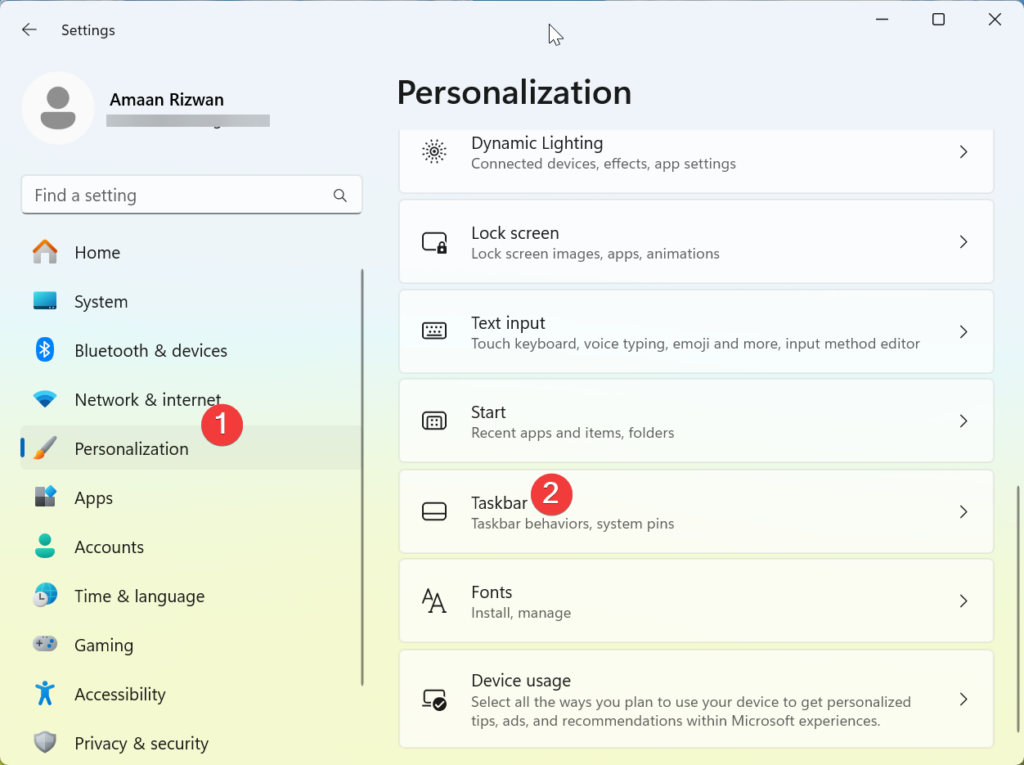Click the main content scrollbar
This screenshot has height=765, width=1024.
(x=1018, y=609)
